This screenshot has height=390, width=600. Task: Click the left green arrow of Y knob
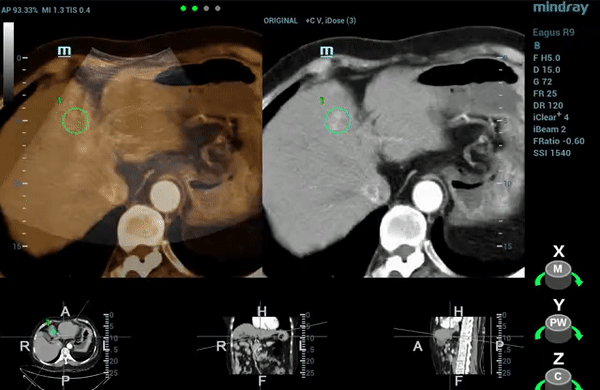(540, 333)
